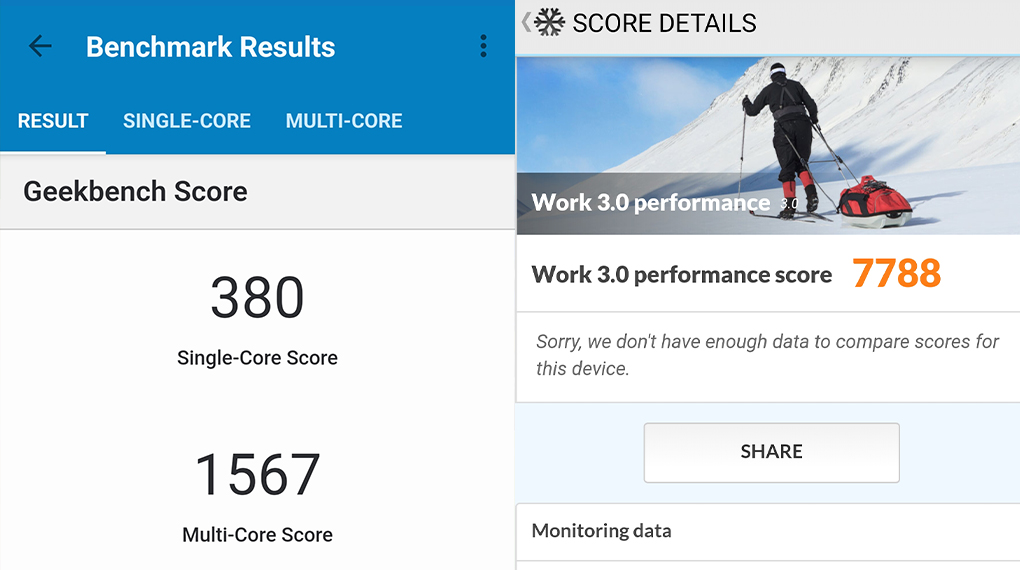The width and height of the screenshot is (1020, 570).
Task: Tap the back chevron beside Score Details
Action: [x=526, y=22]
